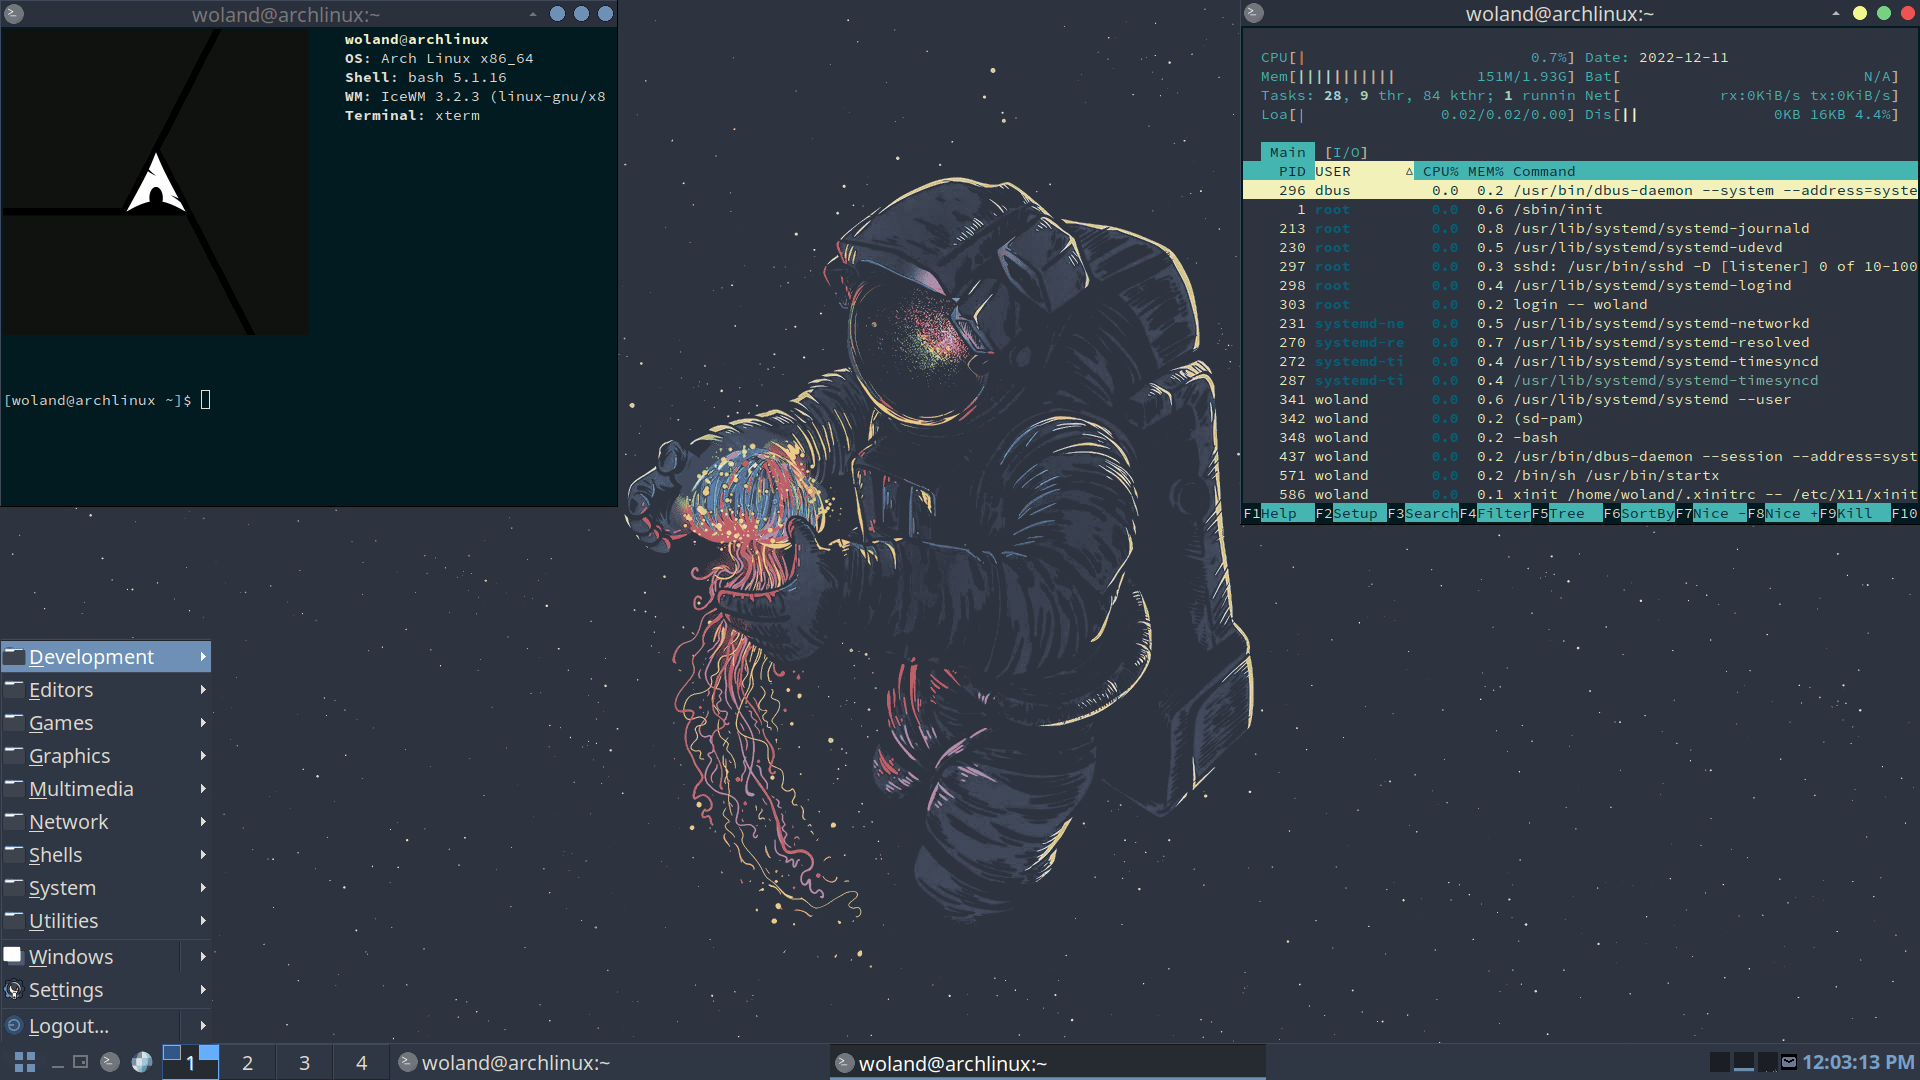
Task: Launch web browser from the globe icon
Action: tap(142, 1062)
